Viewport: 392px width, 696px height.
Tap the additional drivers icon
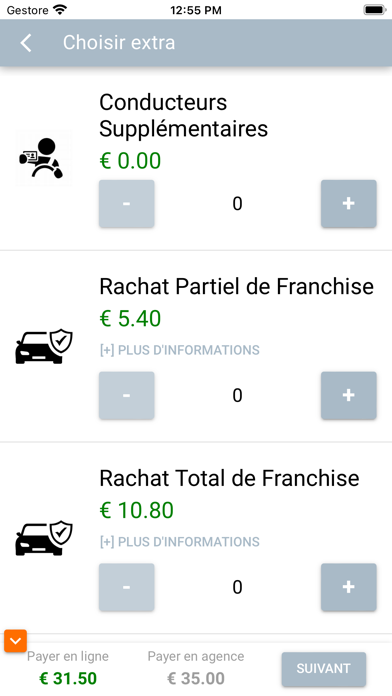[44, 158]
